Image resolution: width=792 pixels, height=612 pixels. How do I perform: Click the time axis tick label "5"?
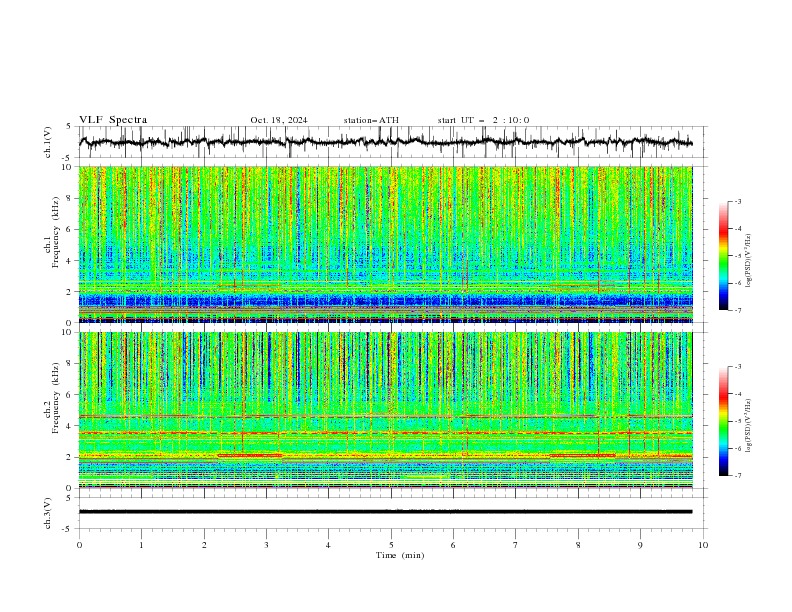[x=391, y=545]
